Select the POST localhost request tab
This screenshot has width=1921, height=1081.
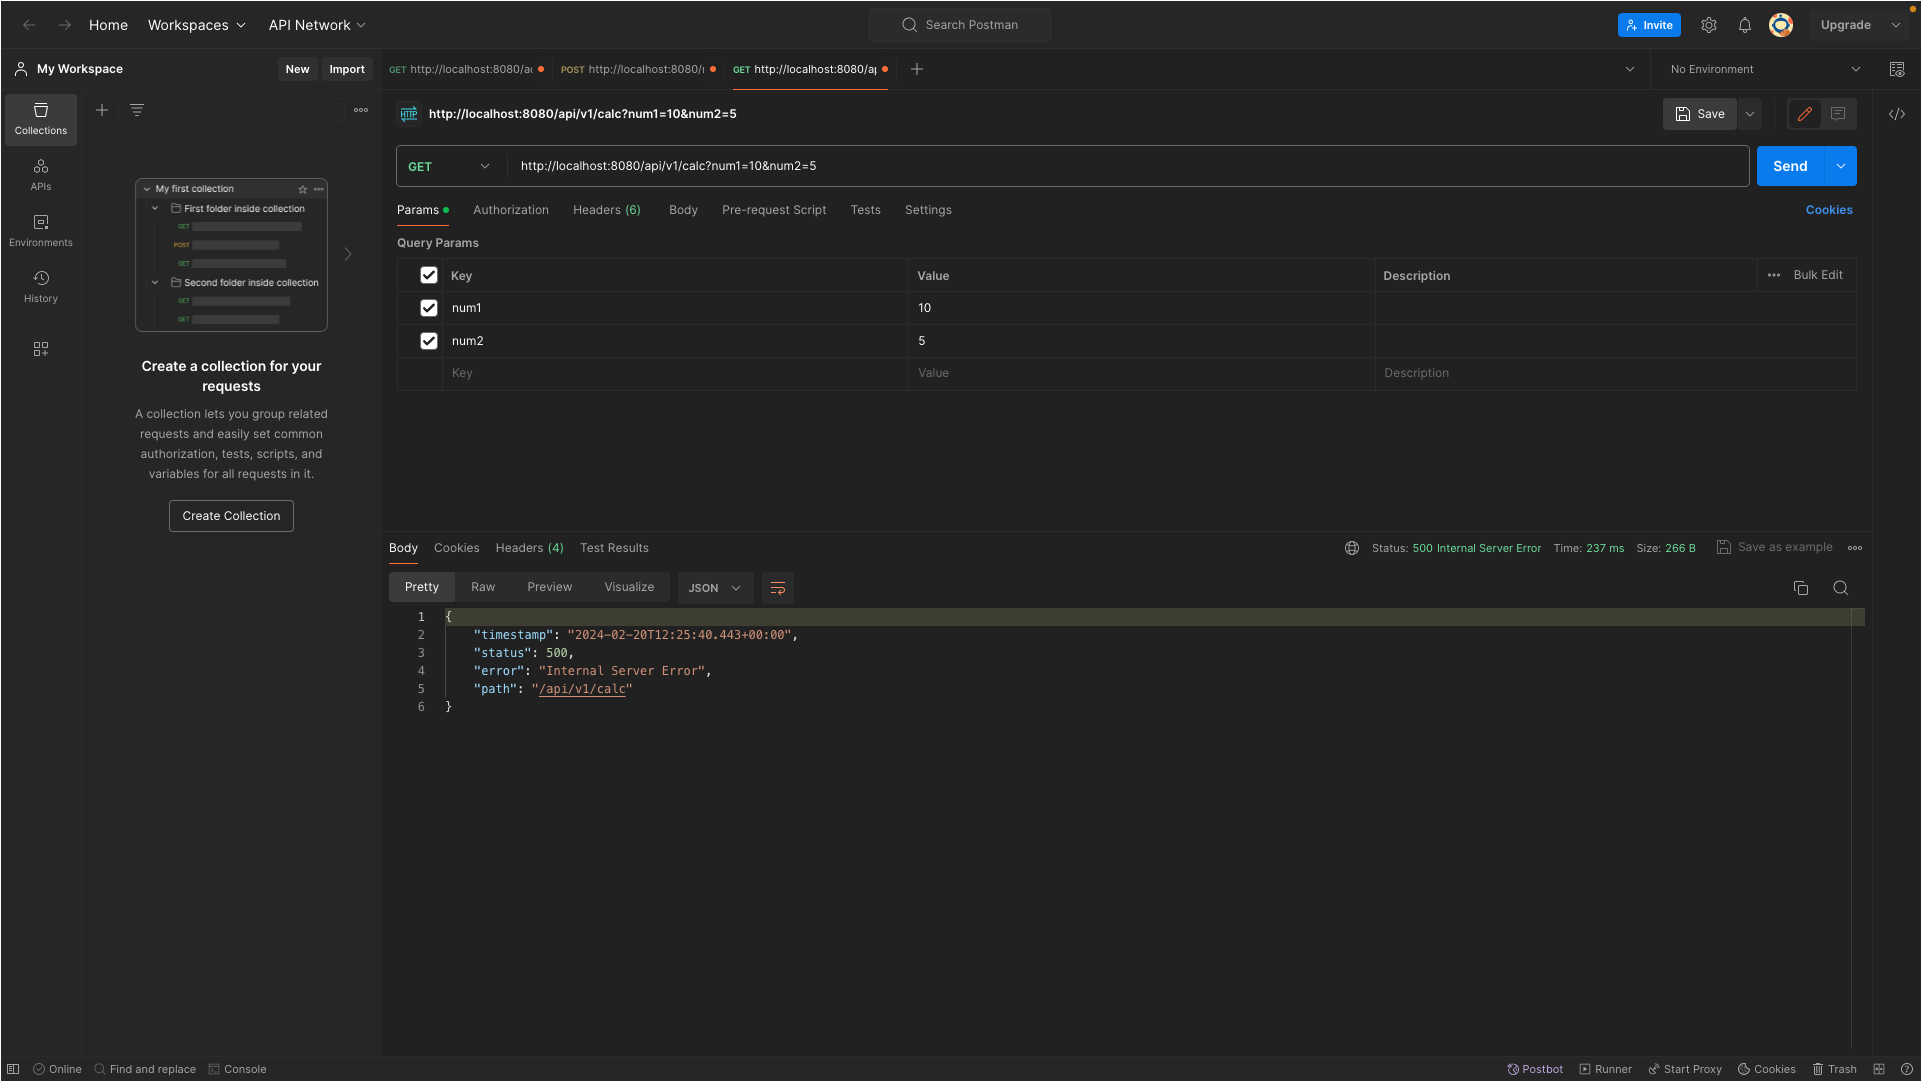click(x=638, y=69)
